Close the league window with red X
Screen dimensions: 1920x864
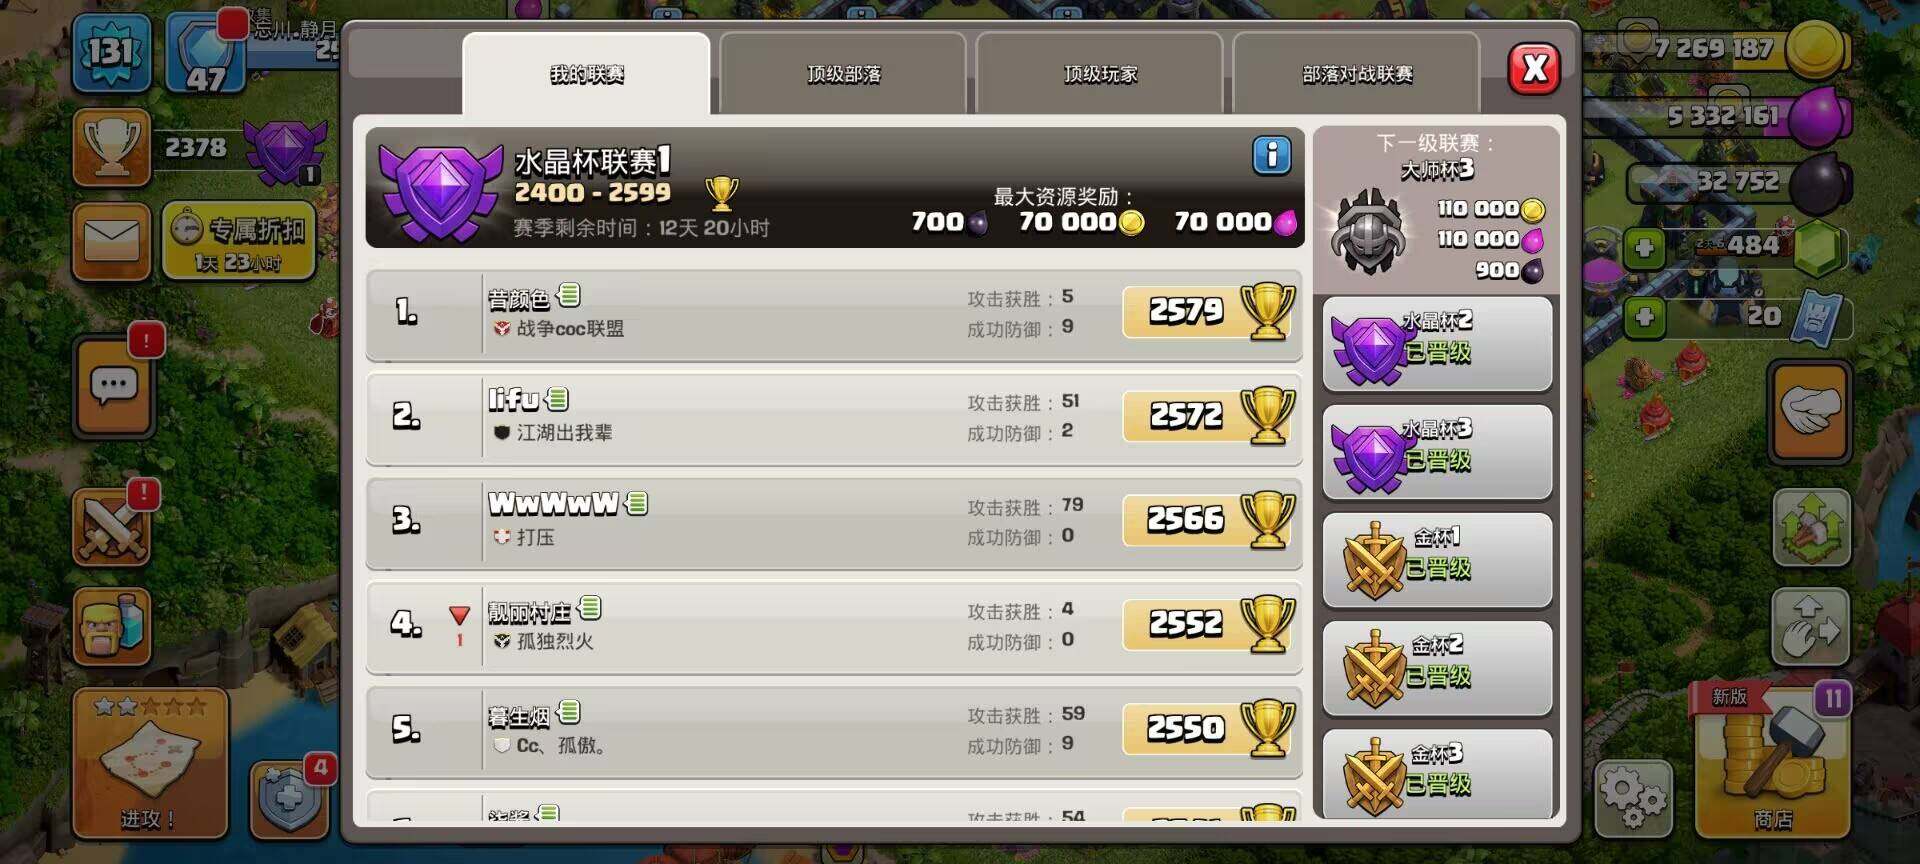coord(1534,69)
